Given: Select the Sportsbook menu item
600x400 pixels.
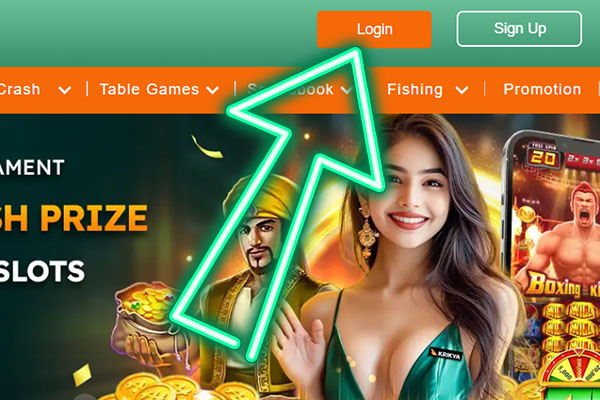Looking at the screenshot, I should [x=291, y=89].
